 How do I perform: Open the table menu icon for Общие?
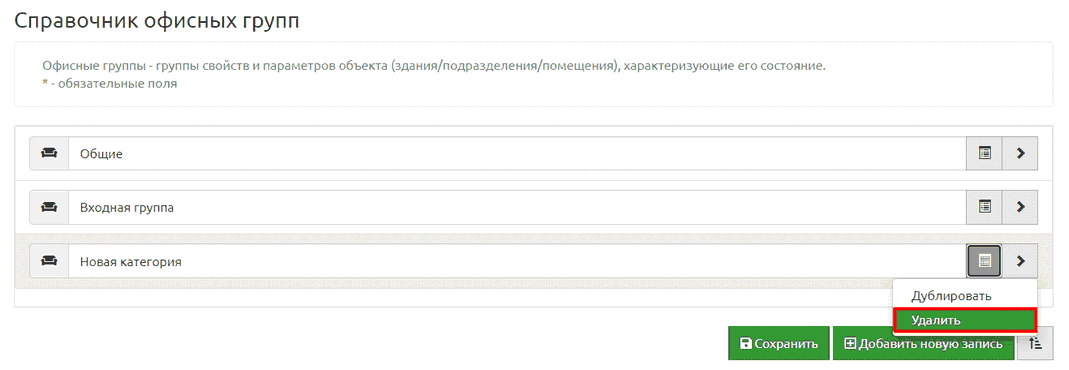(984, 153)
